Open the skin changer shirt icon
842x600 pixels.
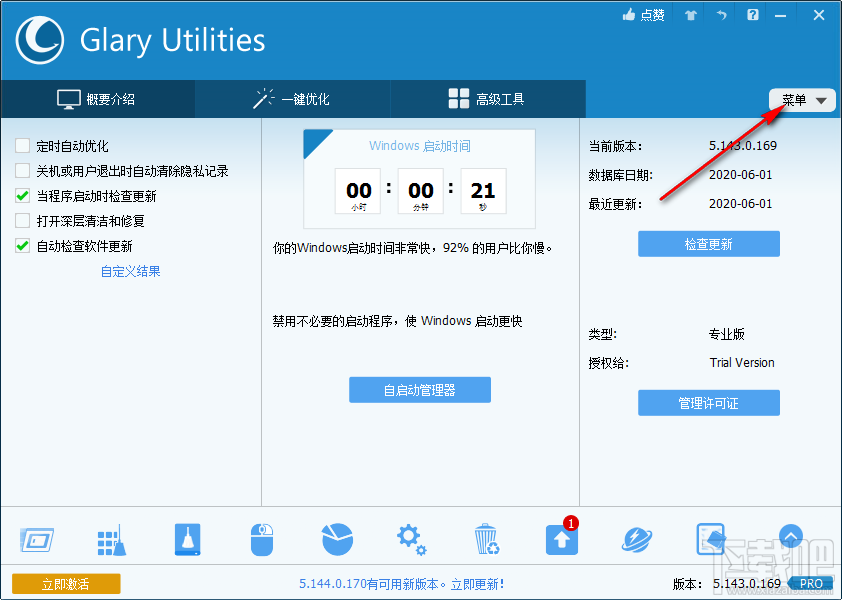point(689,15)
